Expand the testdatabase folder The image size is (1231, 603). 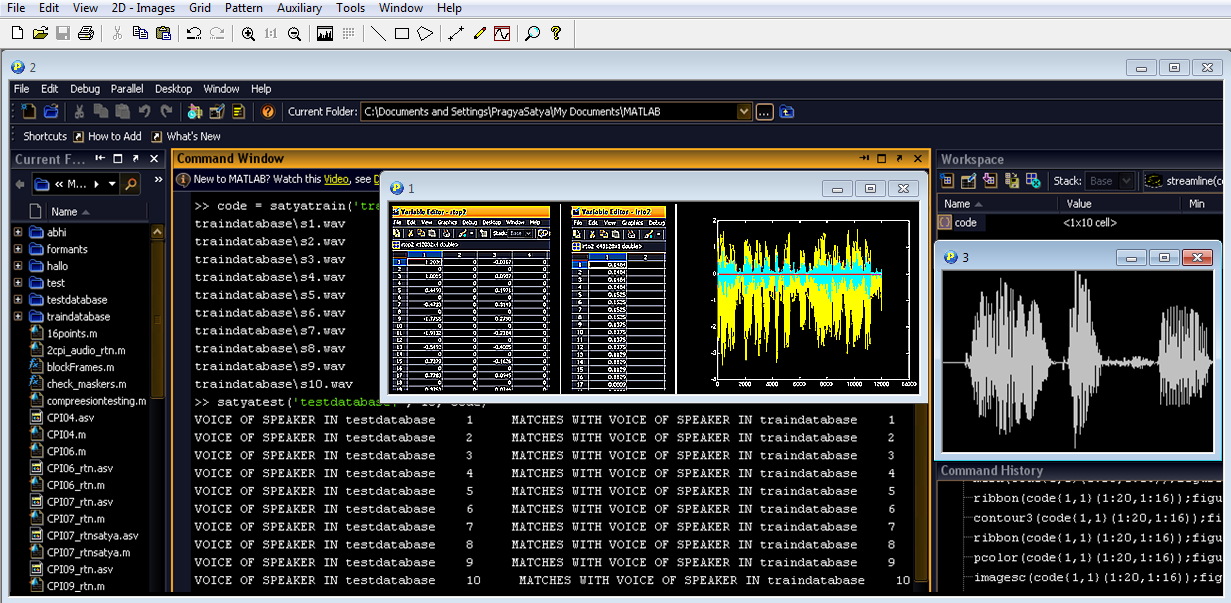[x=18, y=300]
